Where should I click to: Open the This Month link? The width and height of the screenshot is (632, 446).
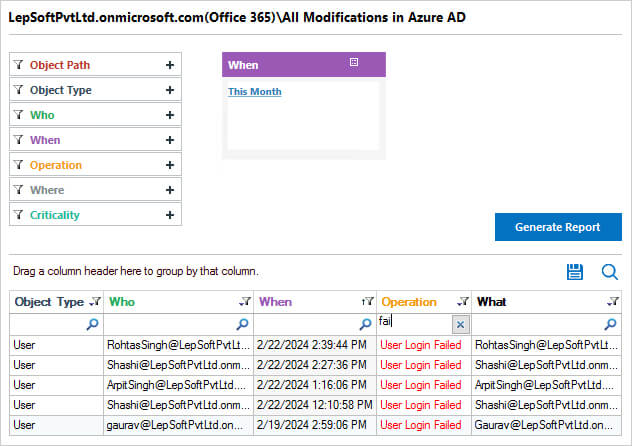(x=255, y=91)
